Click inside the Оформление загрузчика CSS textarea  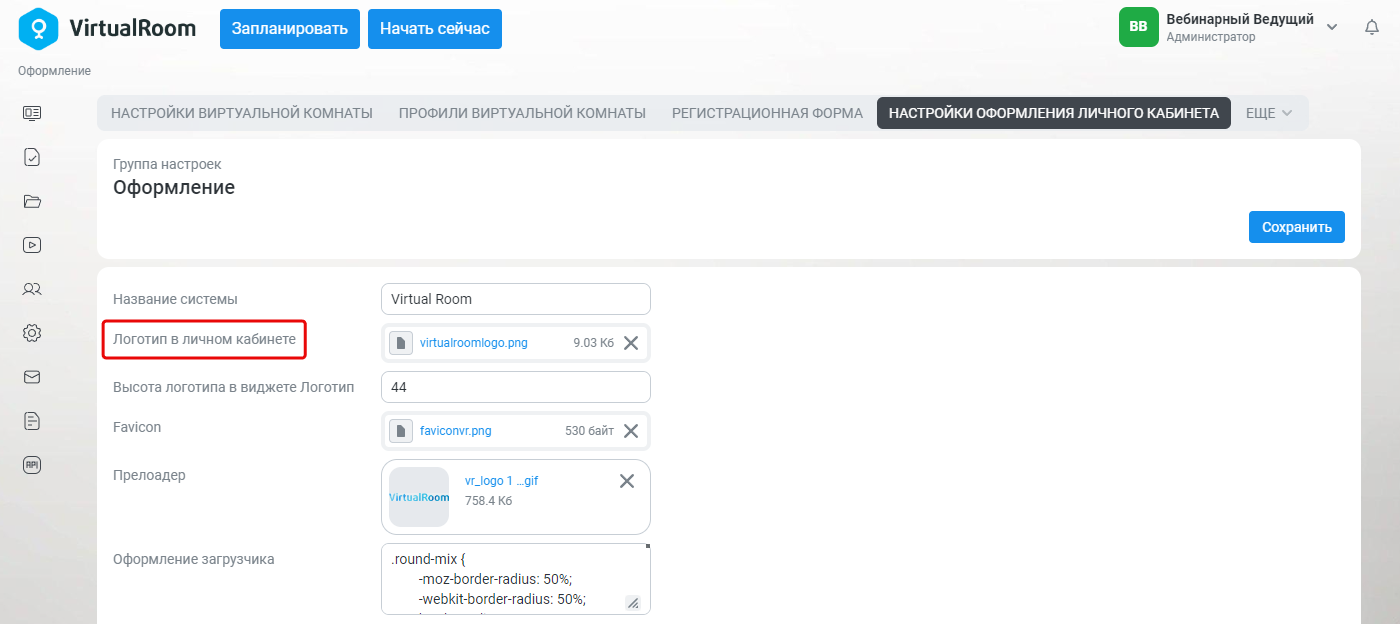point(516,579)
